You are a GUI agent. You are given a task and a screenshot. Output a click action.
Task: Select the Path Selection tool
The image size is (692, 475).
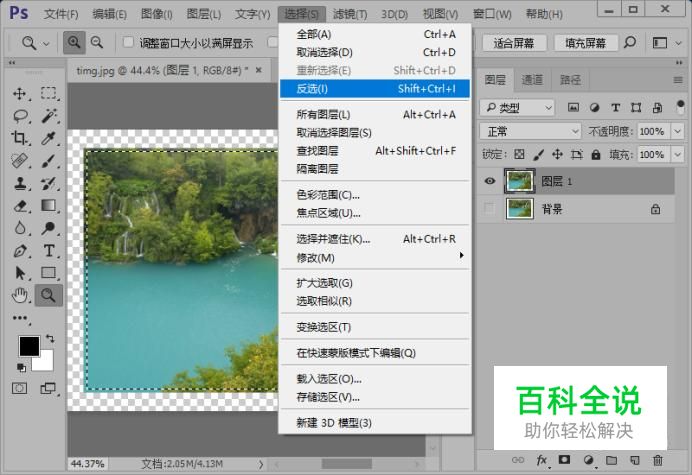[19, 273]
